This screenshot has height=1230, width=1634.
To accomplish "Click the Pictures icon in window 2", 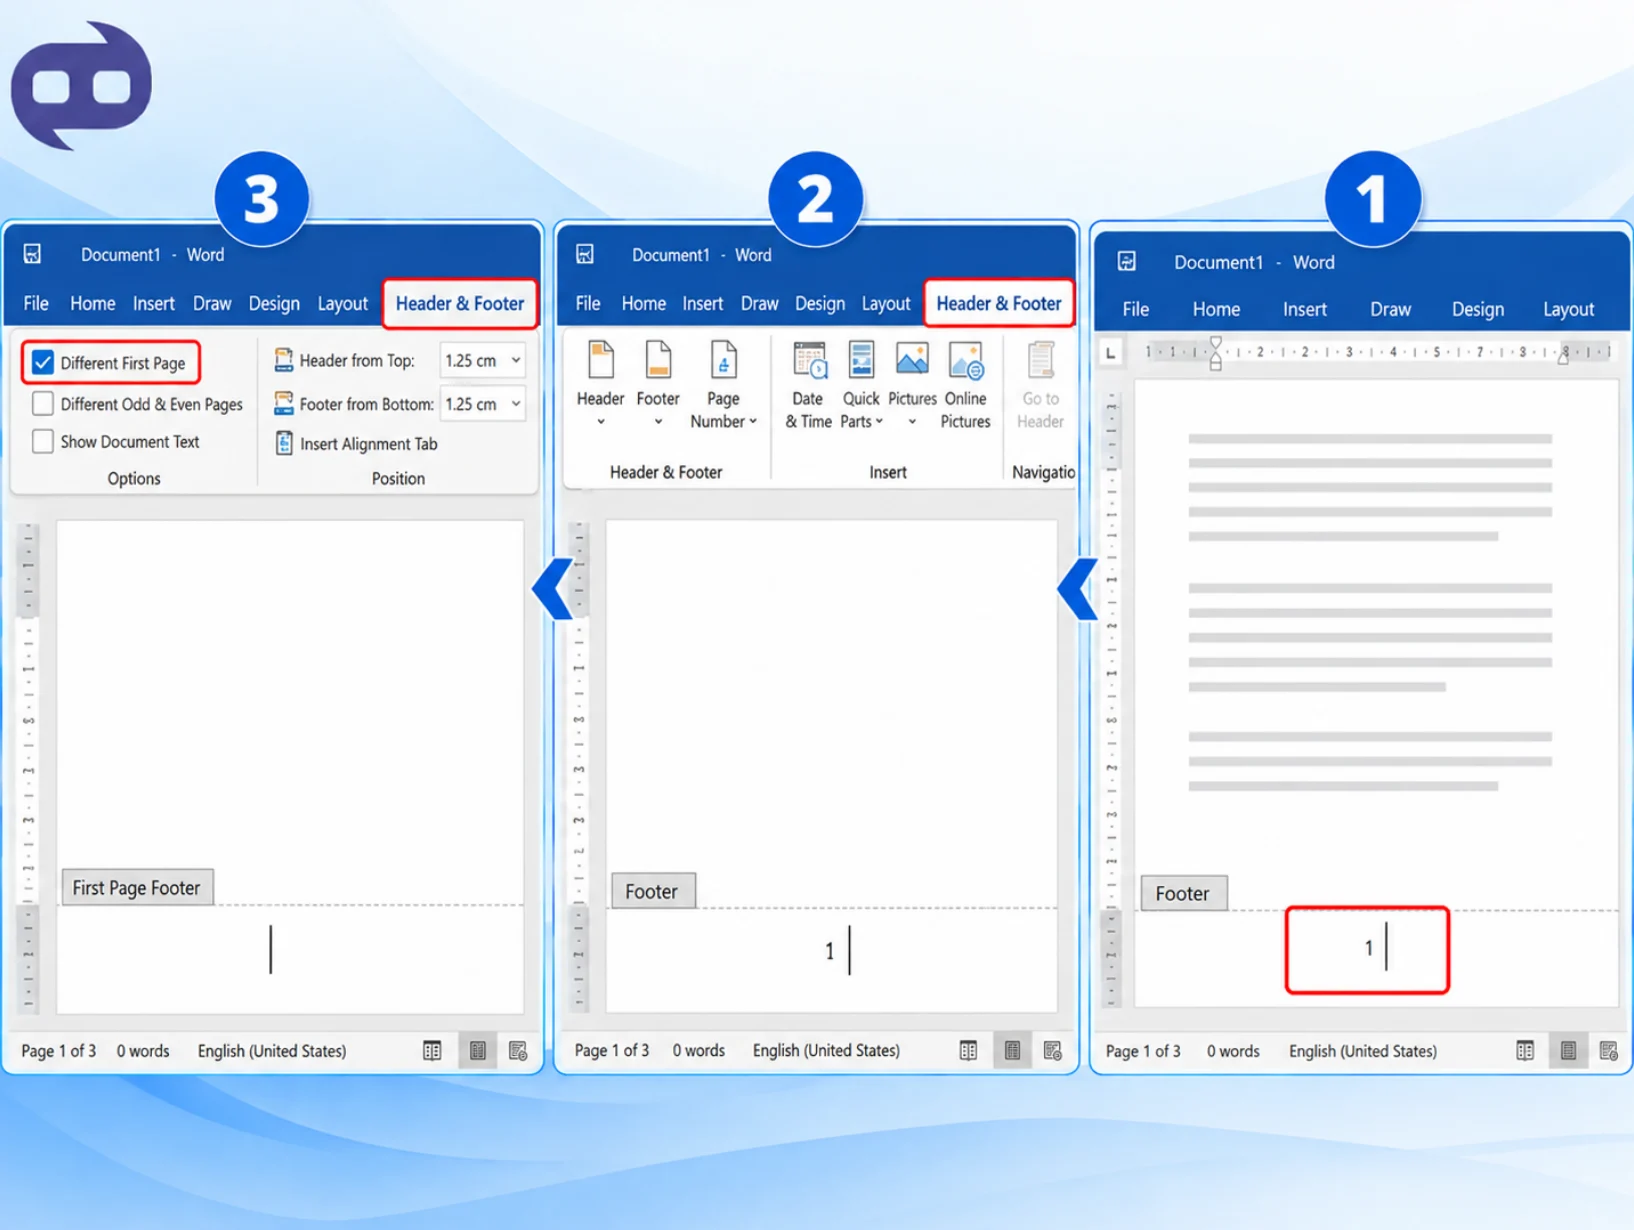I will 911,360.
